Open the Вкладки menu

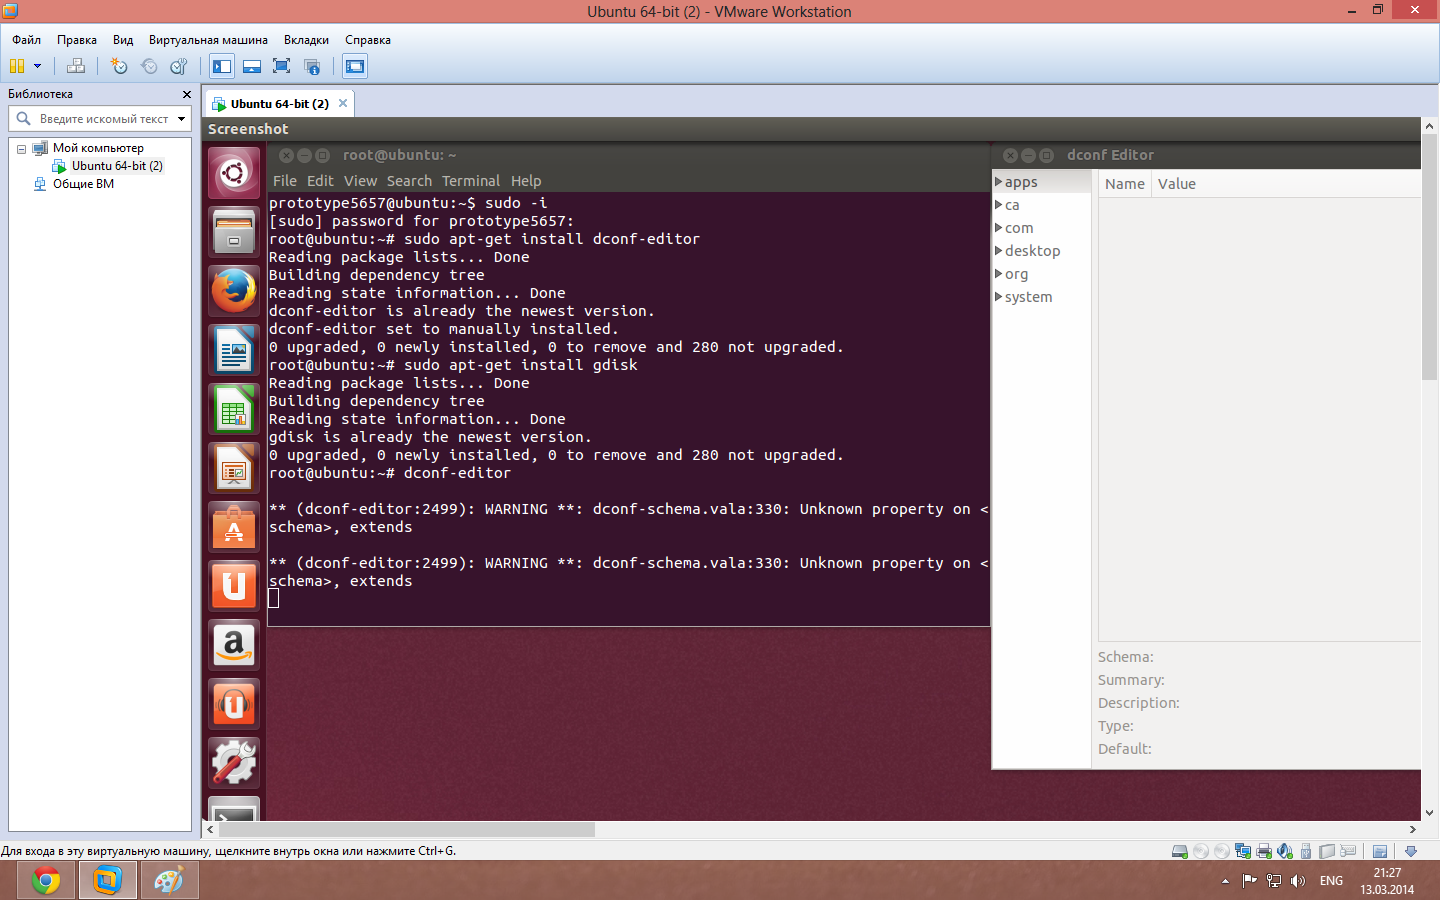coord(306,40)
